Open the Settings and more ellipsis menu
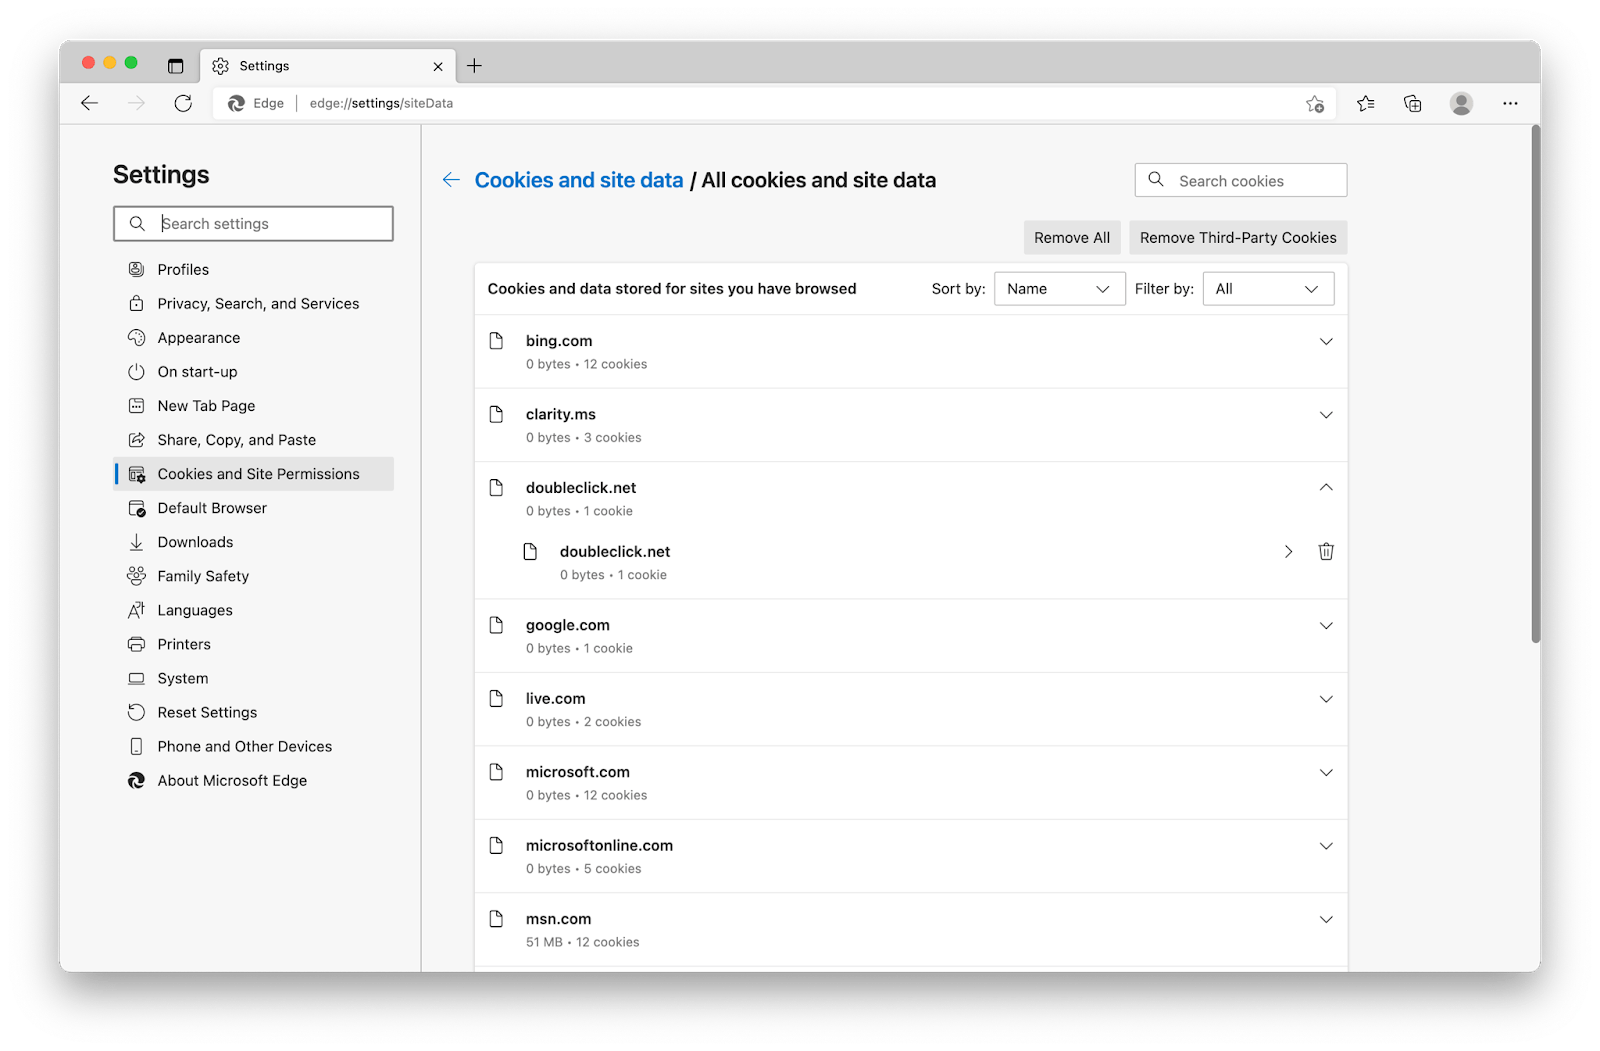Image resolution: width=1600 pixels, height=1051 pixels. pos(1510,103)
